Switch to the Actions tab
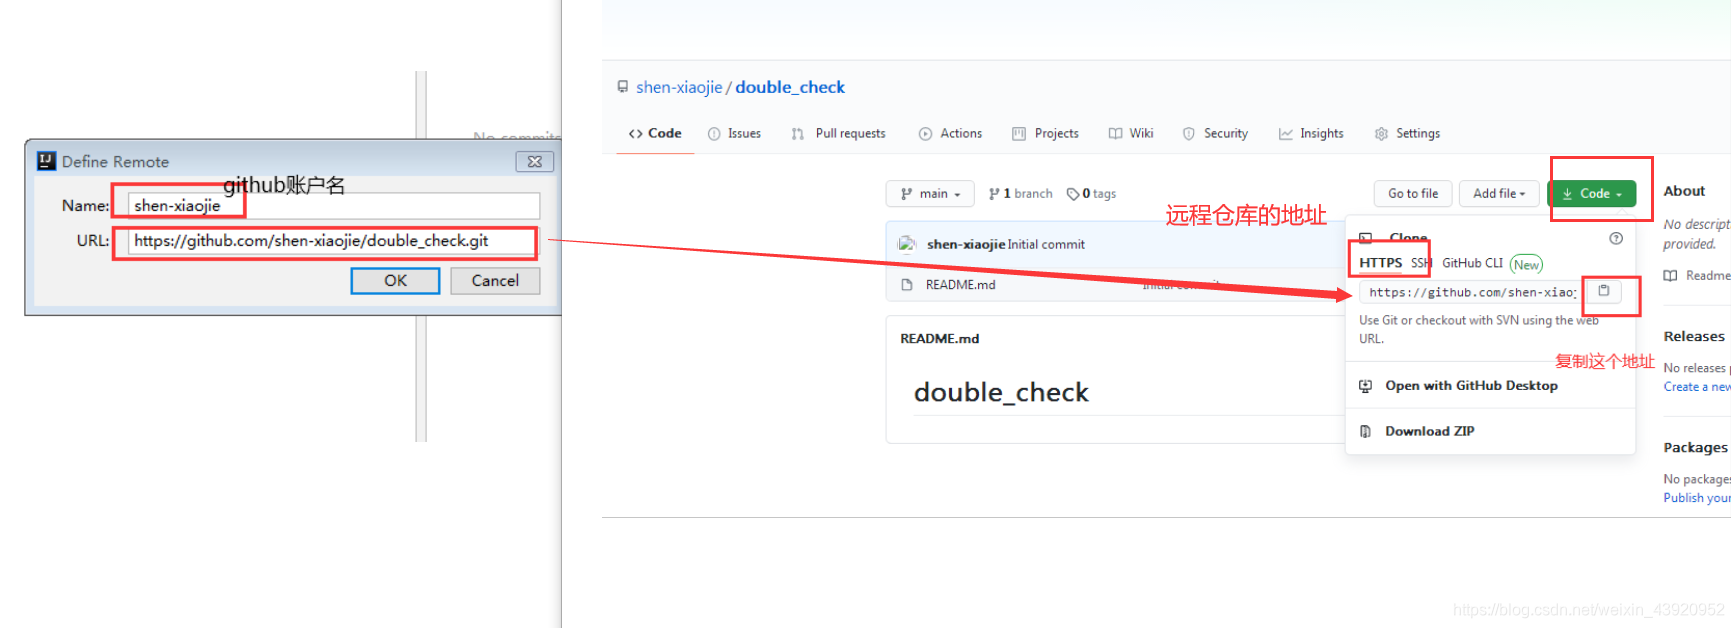1734x628 pixels. click(950, 133)
